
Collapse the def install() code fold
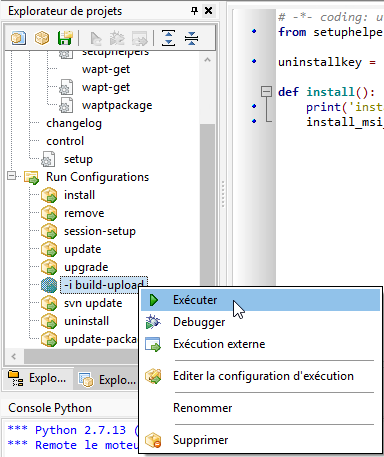[266, 91]
